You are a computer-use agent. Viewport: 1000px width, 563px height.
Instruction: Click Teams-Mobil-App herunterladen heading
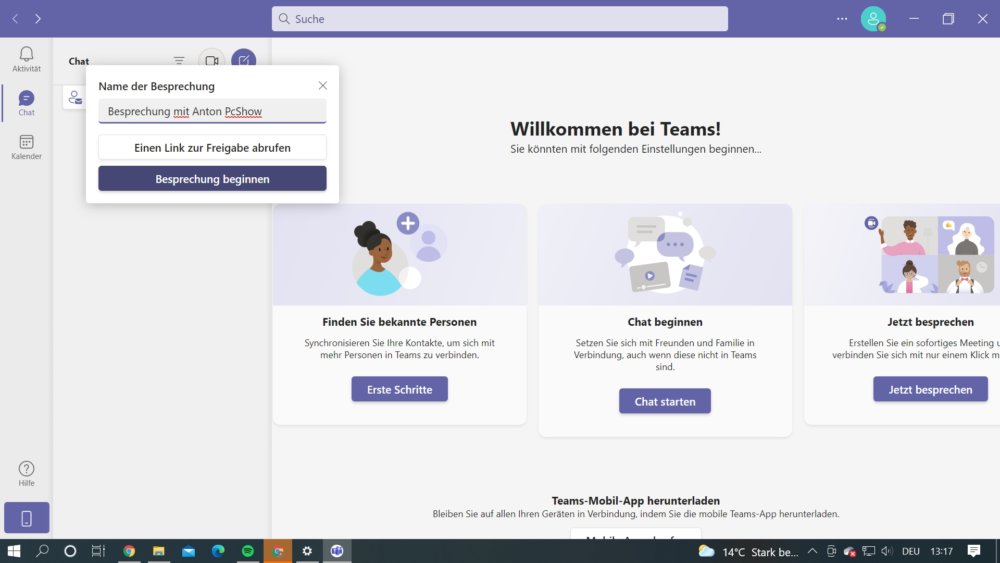(x=635, y=501)
